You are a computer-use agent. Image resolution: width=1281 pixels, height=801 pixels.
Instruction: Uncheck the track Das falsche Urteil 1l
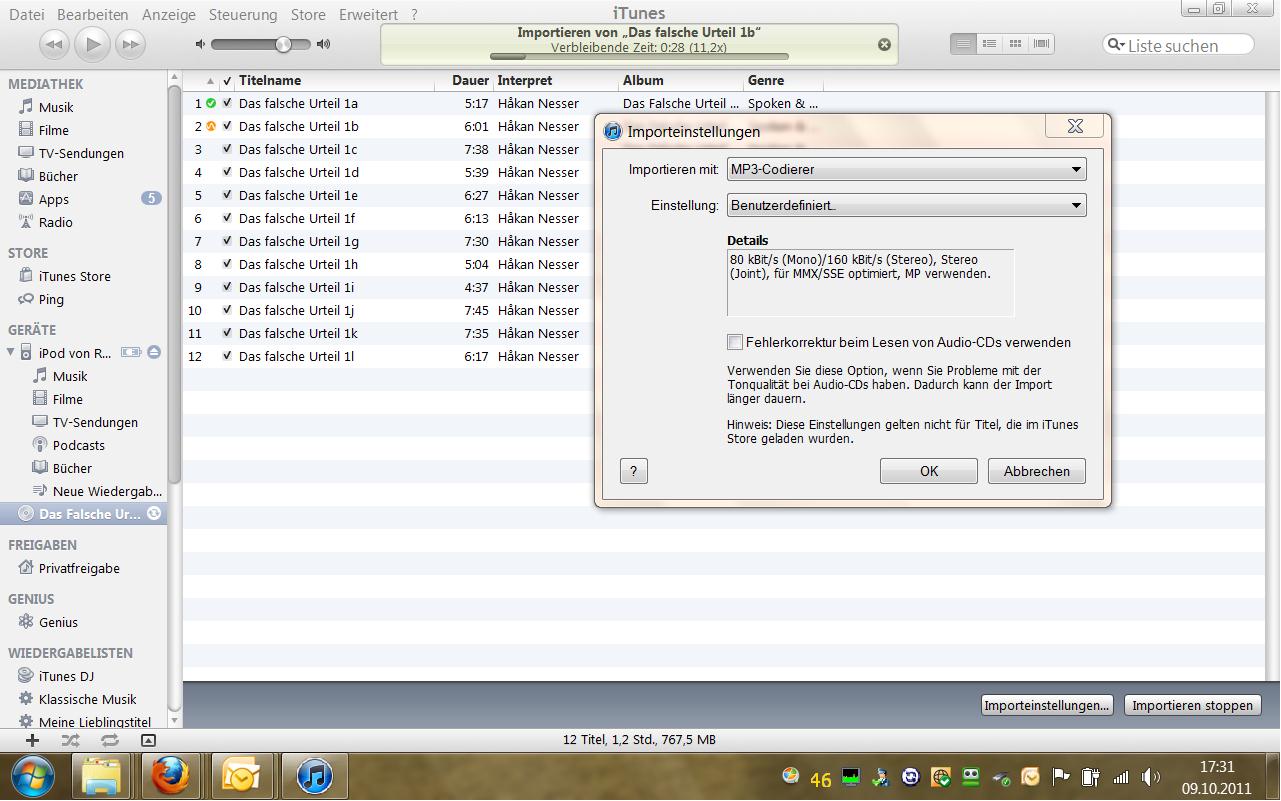tap(227, 356)
